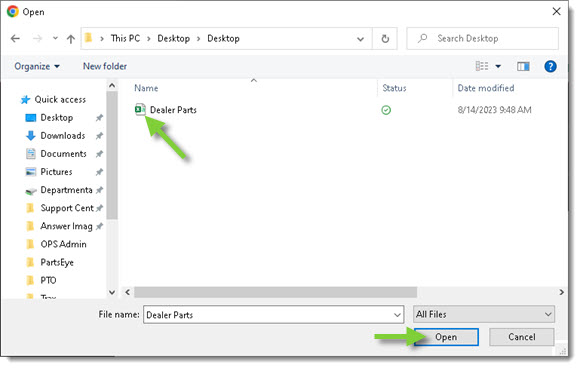Click the Dealer Parts file name
This screenshot has height=368, width=580.
coord(173,110)
